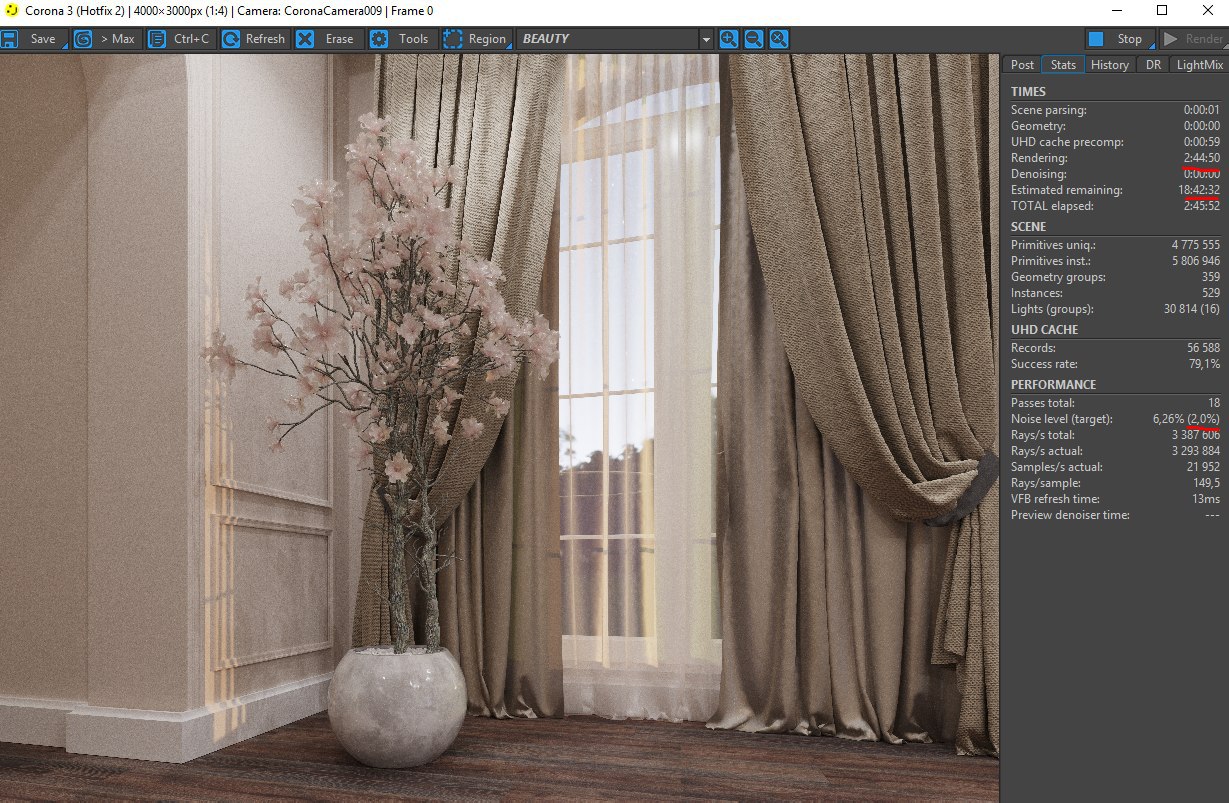Switch to the LightMix tab

pyautogui.click(x=1199, y=64)
